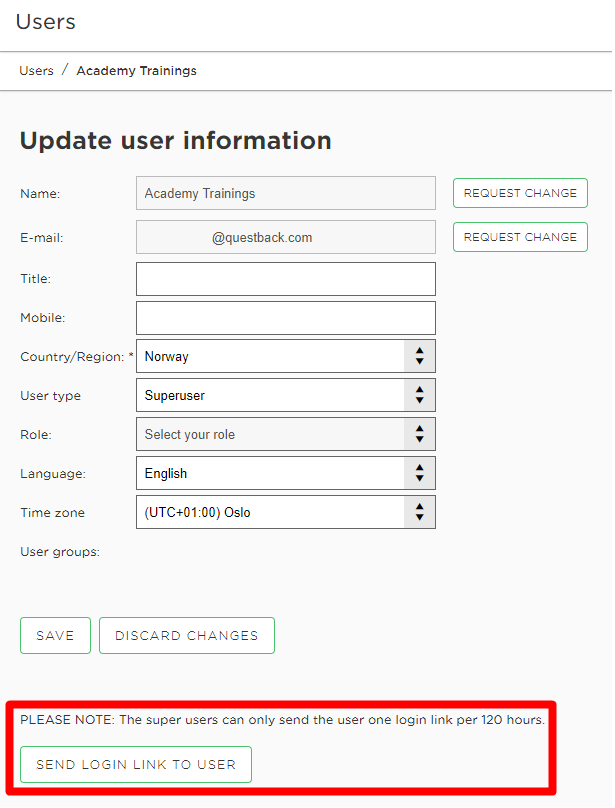Go to Users breadcrumb link

tap(37, 71)
